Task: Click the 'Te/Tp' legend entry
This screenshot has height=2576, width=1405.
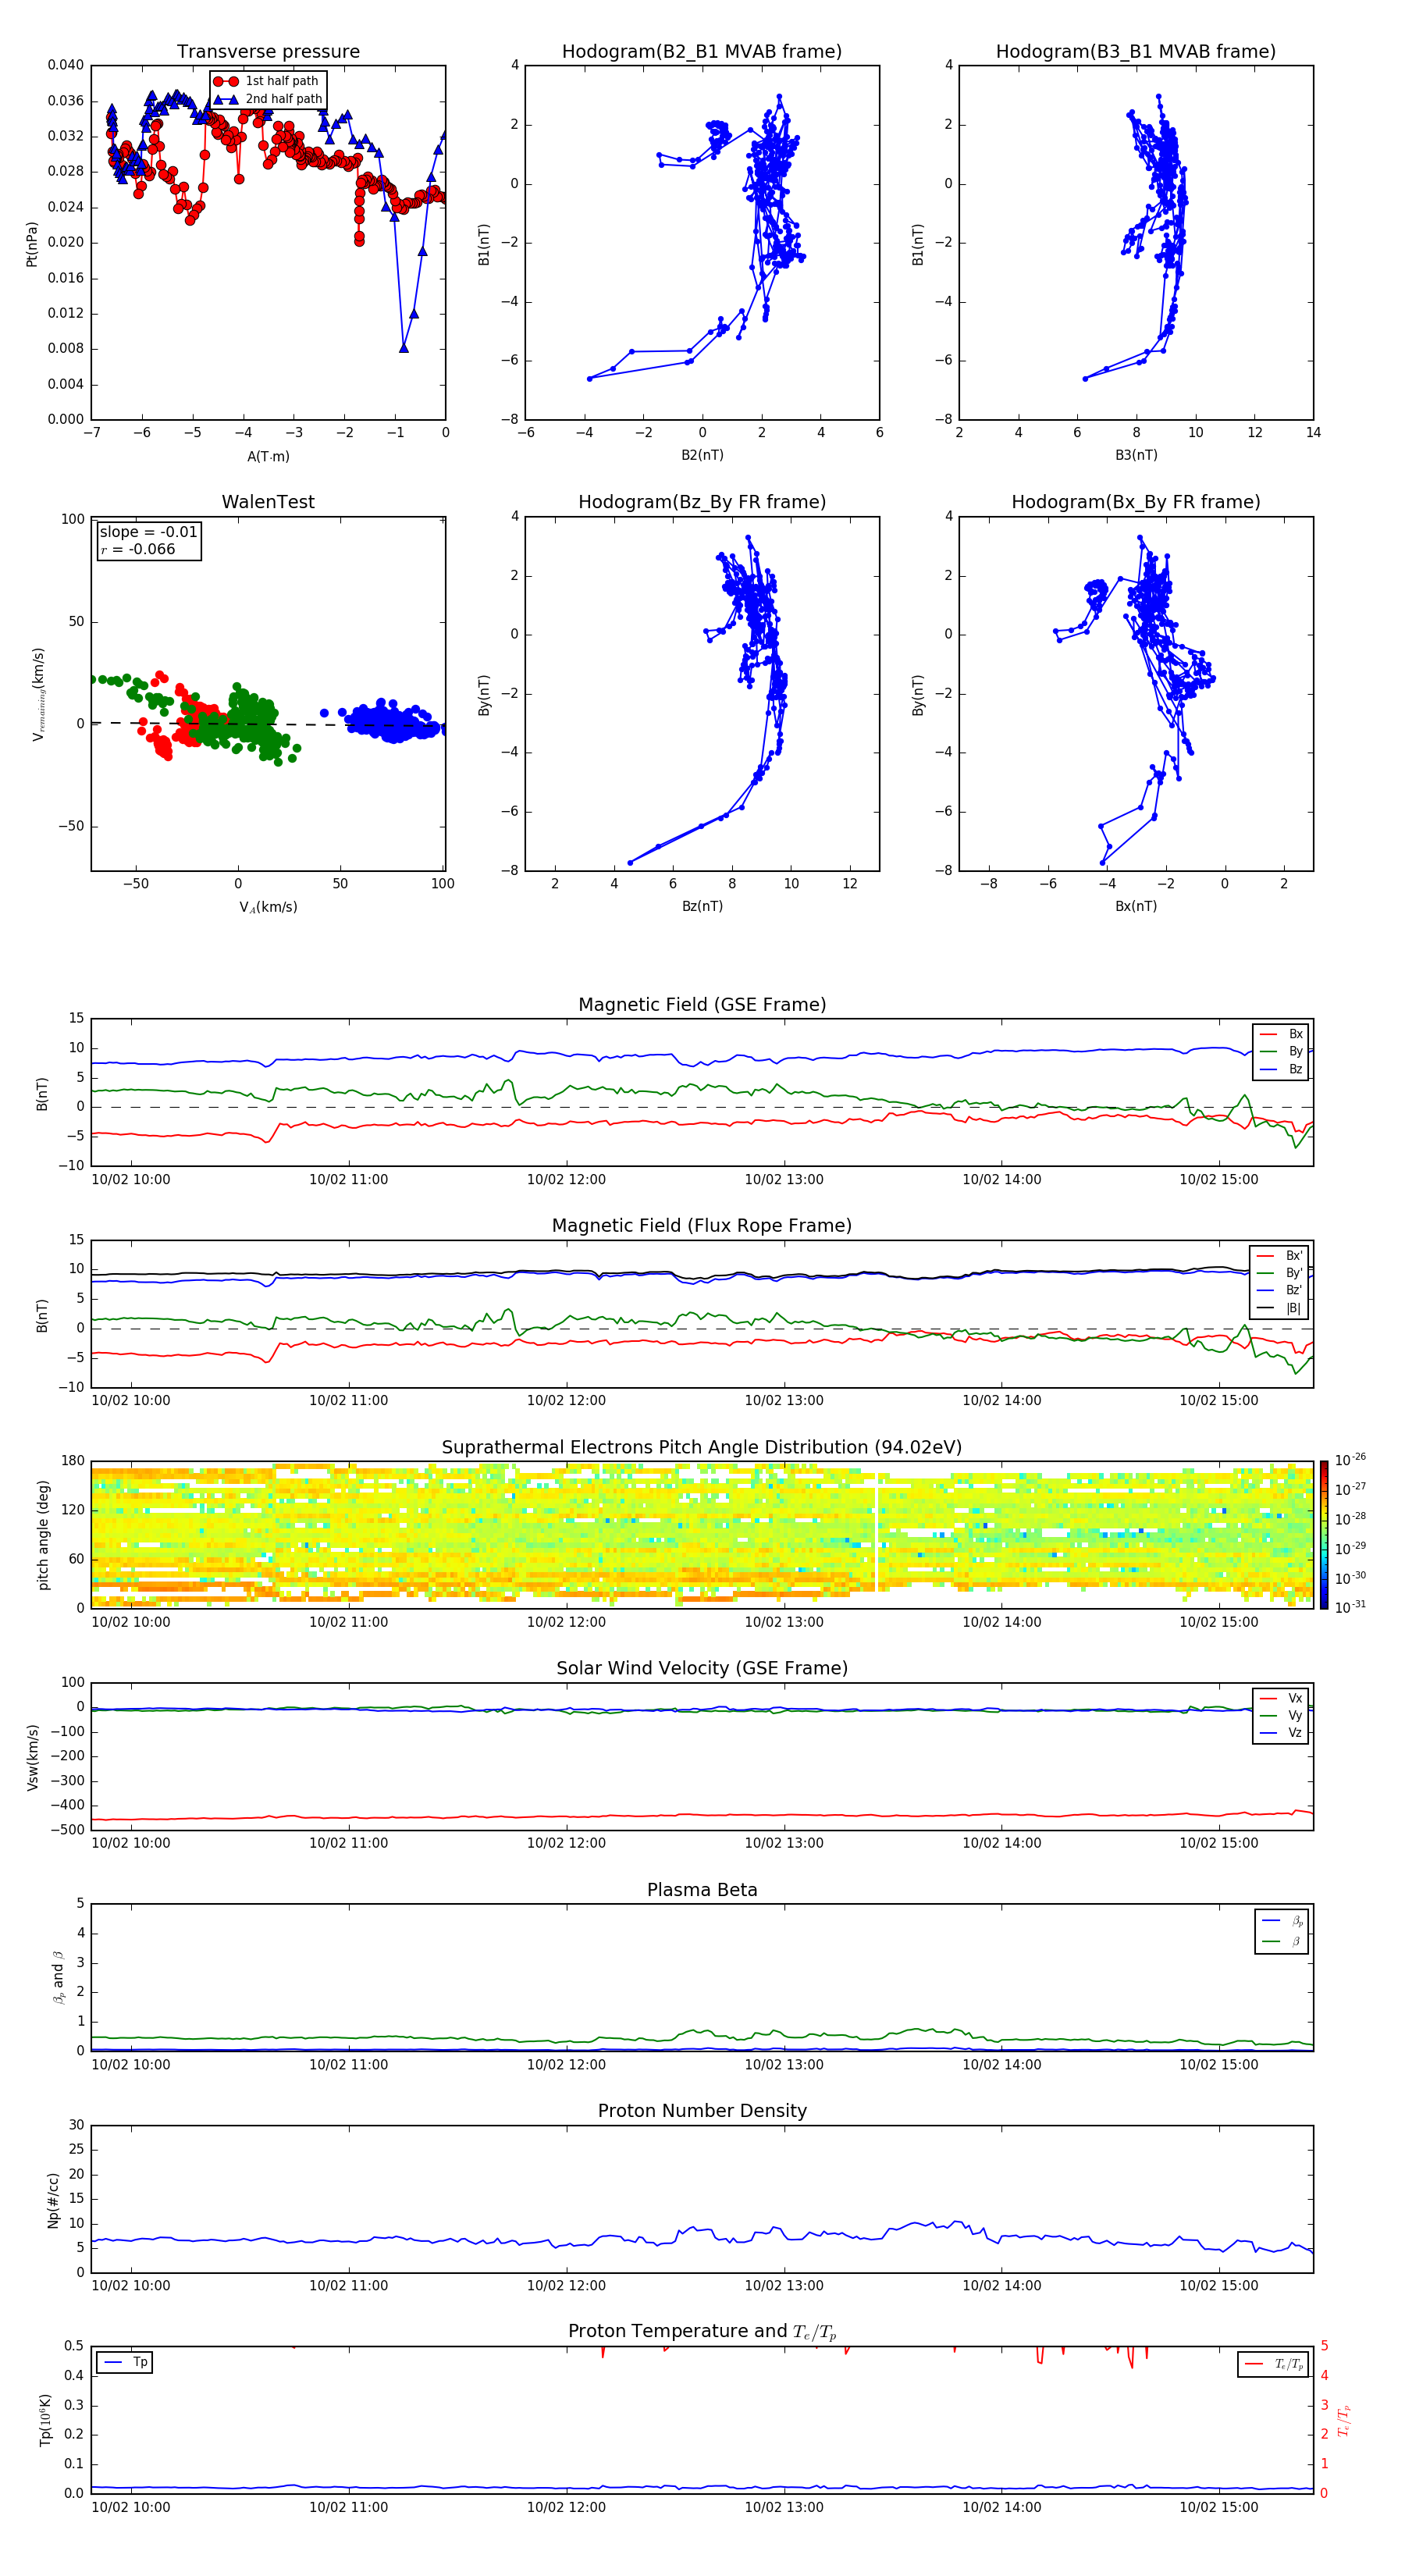Action: coord(1274,2364)
